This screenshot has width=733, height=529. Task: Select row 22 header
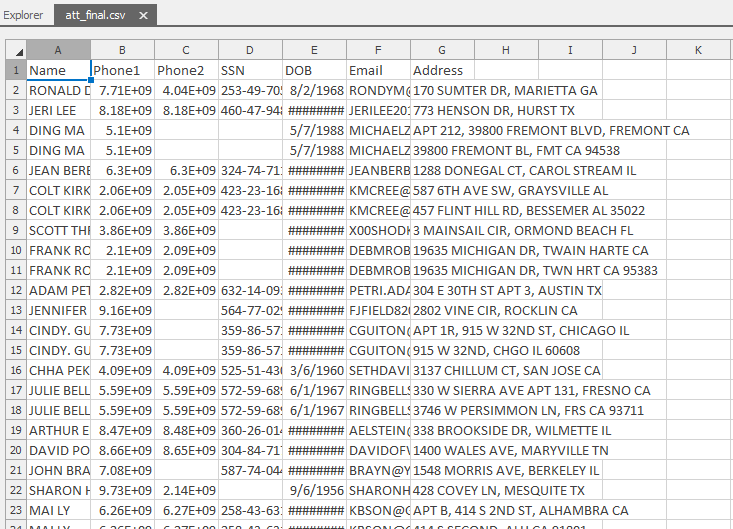tap(15, 490)
